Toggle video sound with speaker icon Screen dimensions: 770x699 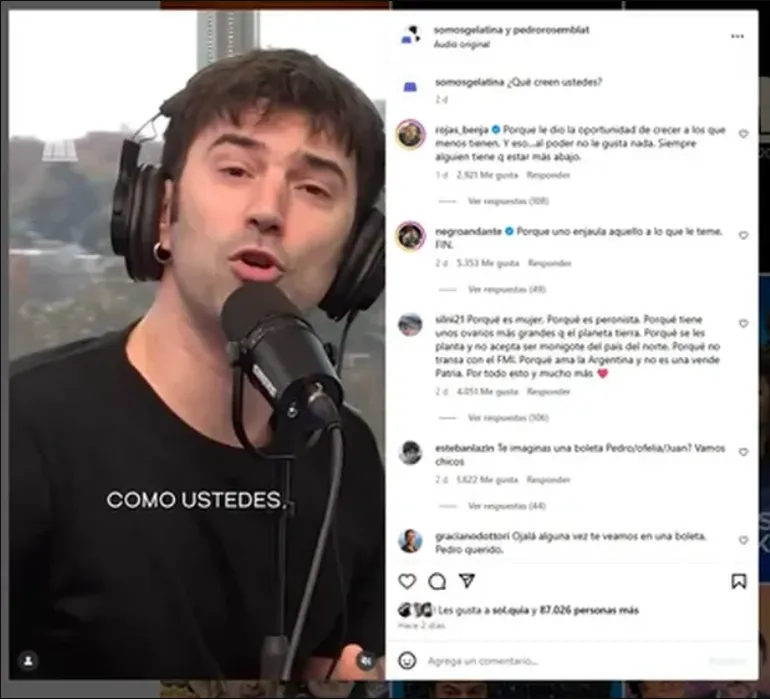366,661
